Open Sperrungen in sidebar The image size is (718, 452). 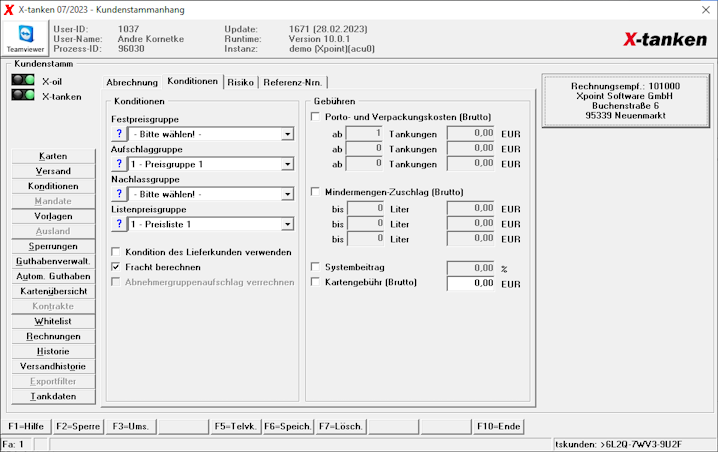point(53,246)
